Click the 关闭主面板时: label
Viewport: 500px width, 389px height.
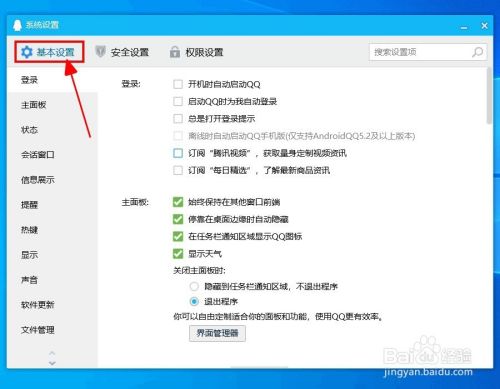(199, 270)
